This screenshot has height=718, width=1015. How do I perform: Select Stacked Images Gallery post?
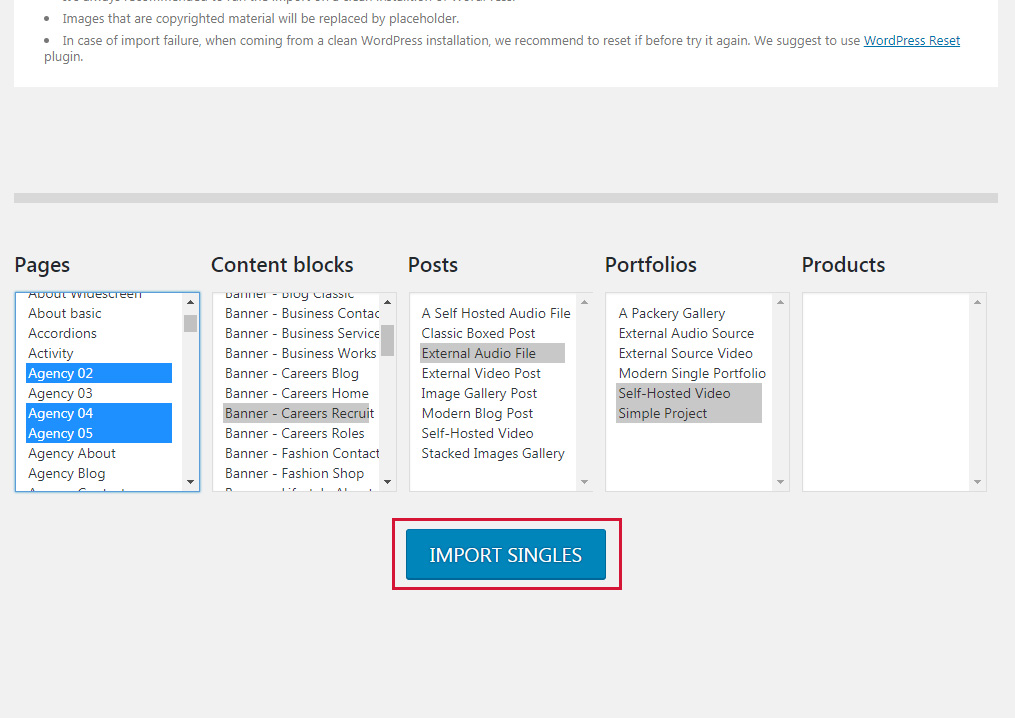pos(492,453)
